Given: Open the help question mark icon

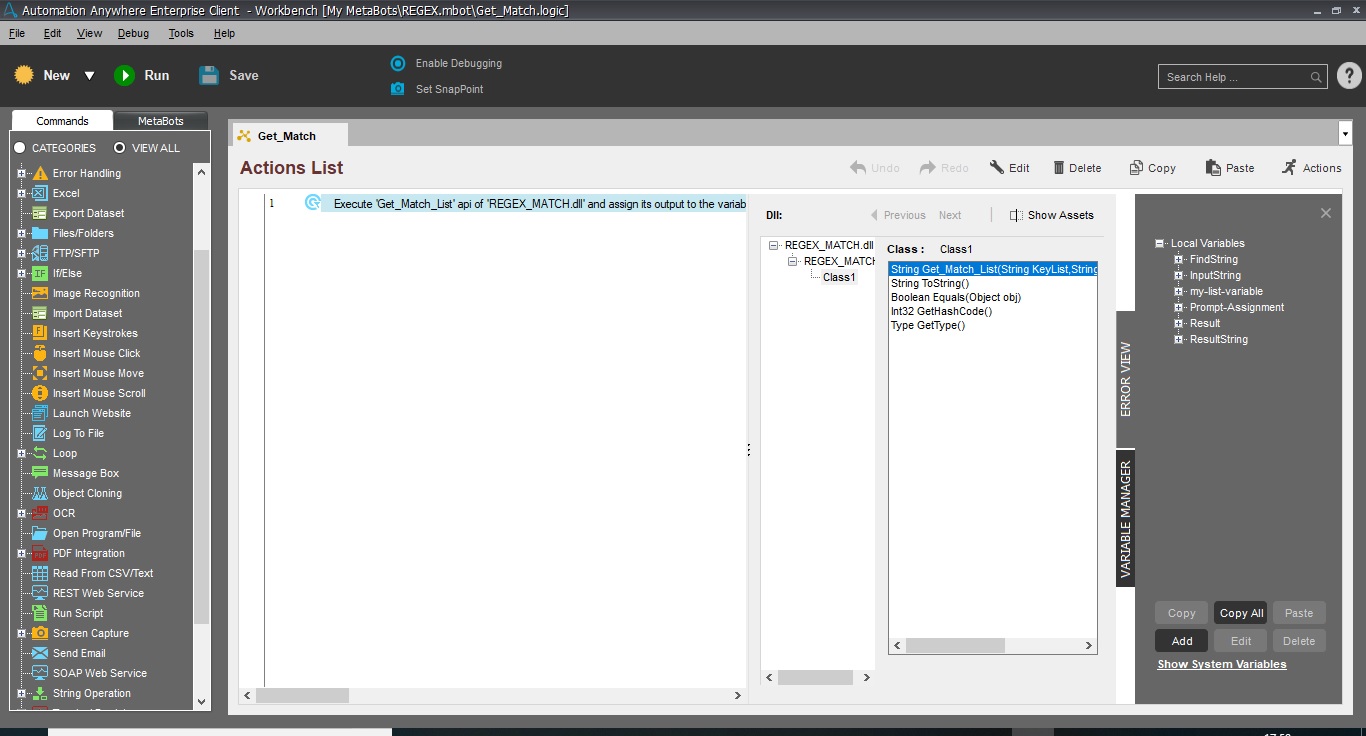Looking at the screenshot, I should tap(1348, 76).
